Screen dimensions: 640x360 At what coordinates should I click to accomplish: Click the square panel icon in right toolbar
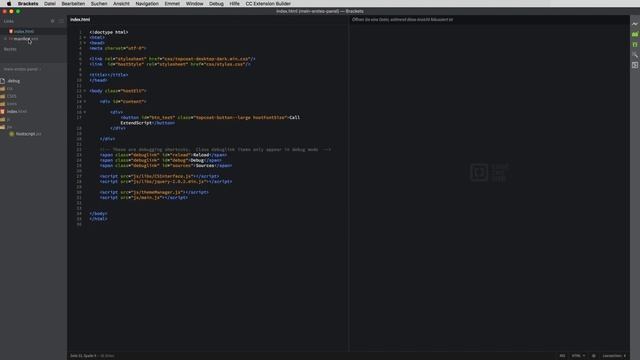tap(635, 65)
